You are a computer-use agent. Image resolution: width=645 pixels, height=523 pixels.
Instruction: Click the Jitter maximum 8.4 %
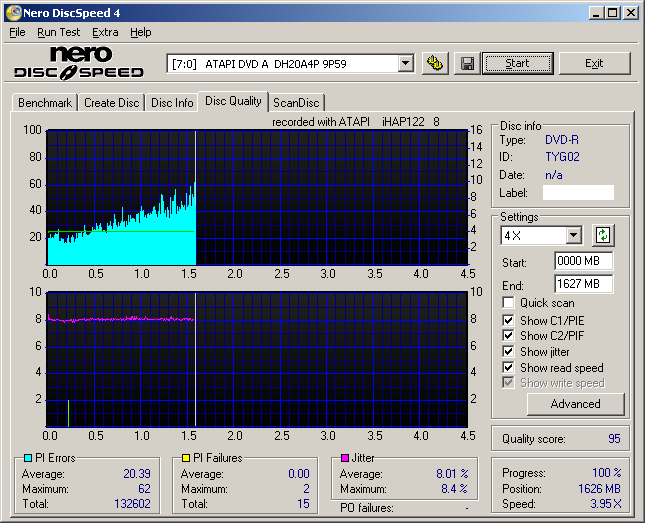[455, 489]
